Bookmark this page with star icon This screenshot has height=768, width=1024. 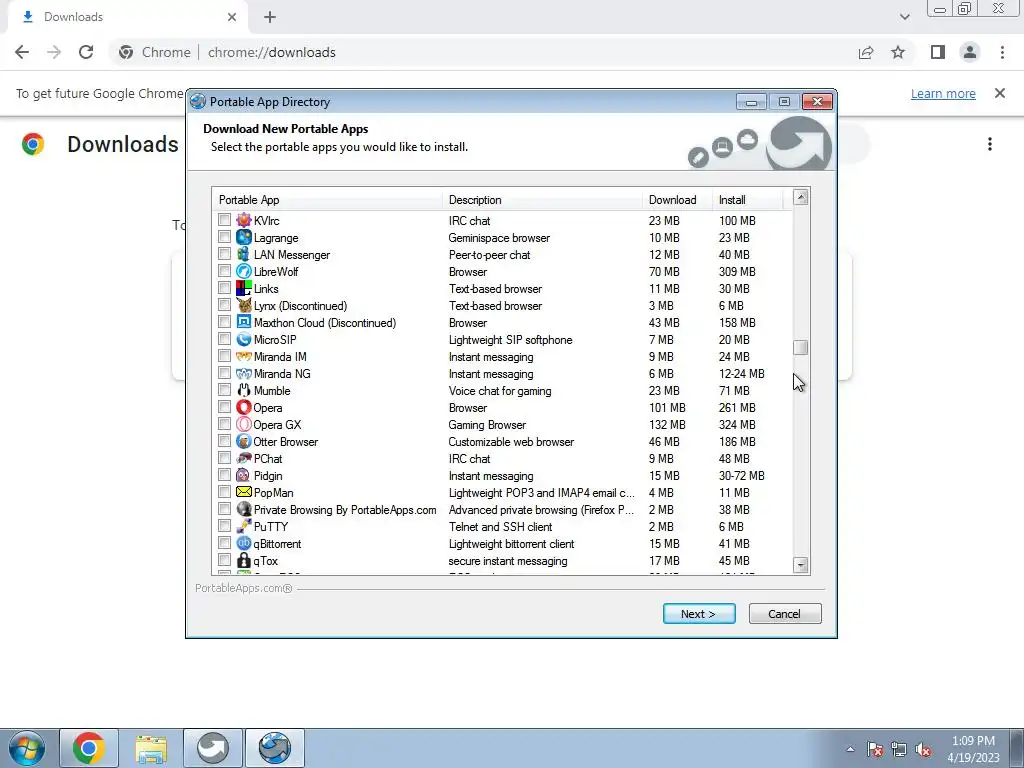898,52
